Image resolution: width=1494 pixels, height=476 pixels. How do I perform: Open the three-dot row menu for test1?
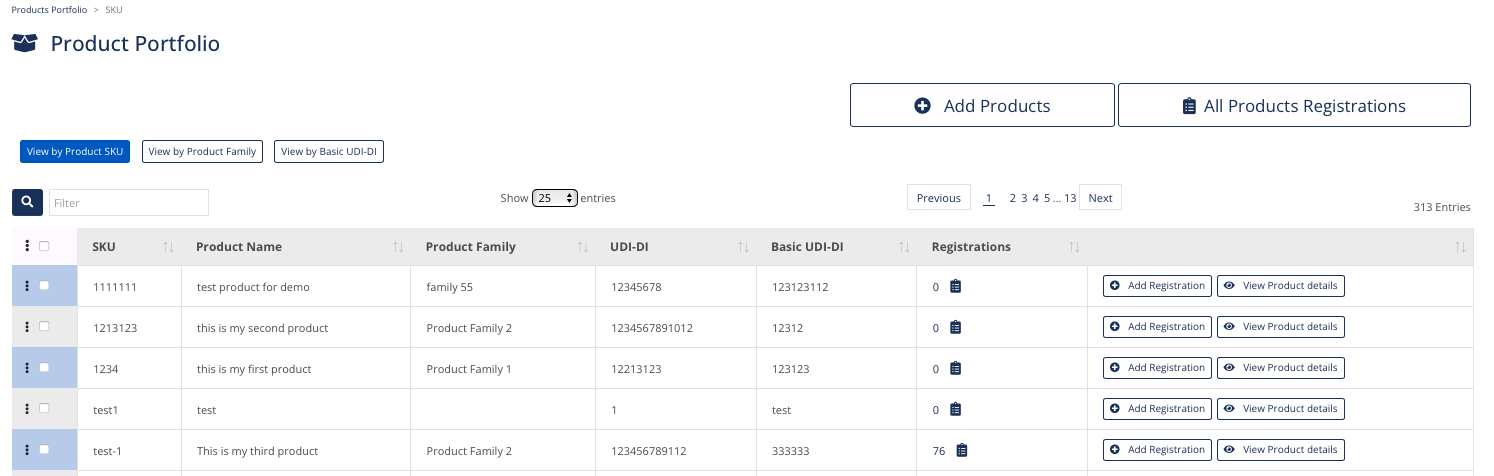(27, 409)
